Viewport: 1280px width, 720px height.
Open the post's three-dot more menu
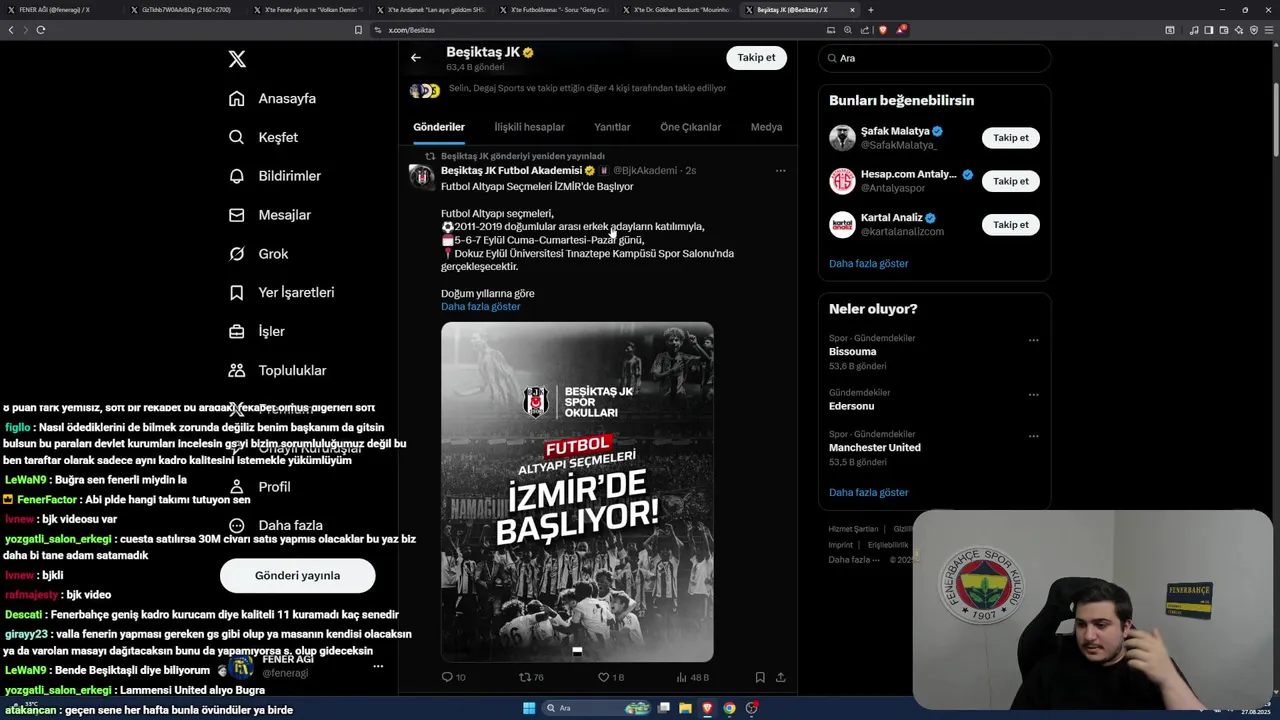780,171
